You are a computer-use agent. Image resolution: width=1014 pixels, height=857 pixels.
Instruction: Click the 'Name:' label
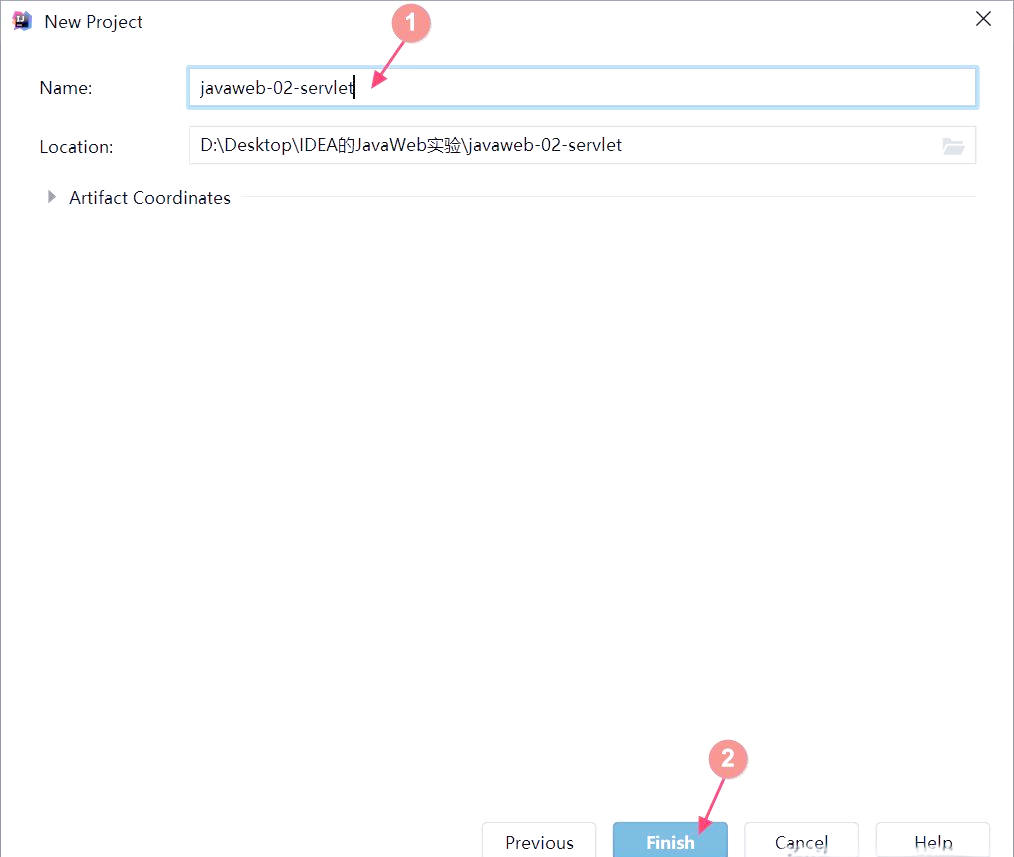point(66,88)
